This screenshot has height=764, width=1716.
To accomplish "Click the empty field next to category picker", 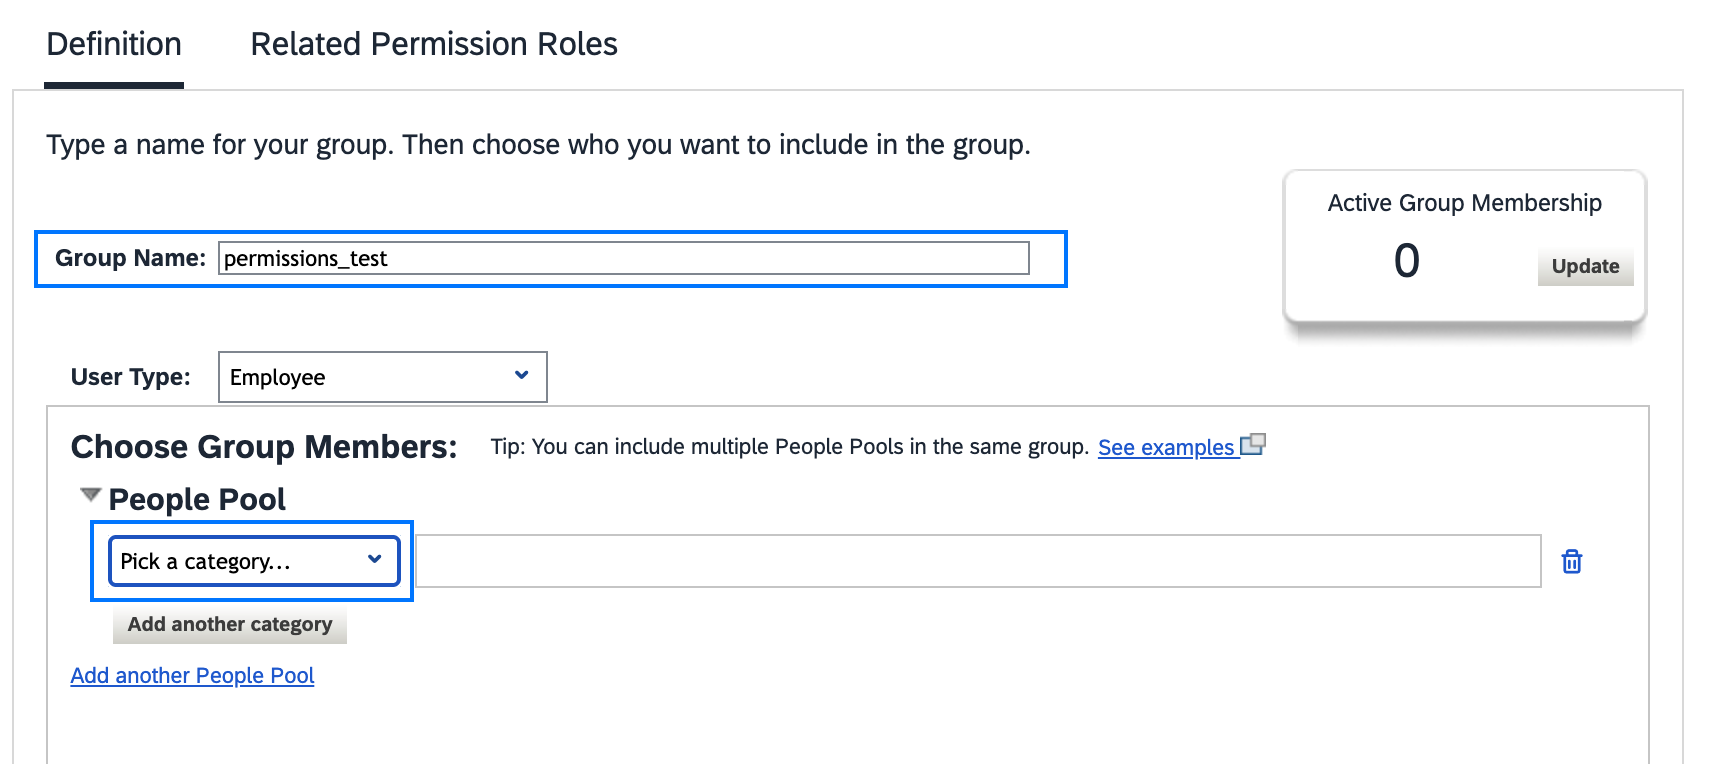I will pyautogui.click(x=978, y=561).
